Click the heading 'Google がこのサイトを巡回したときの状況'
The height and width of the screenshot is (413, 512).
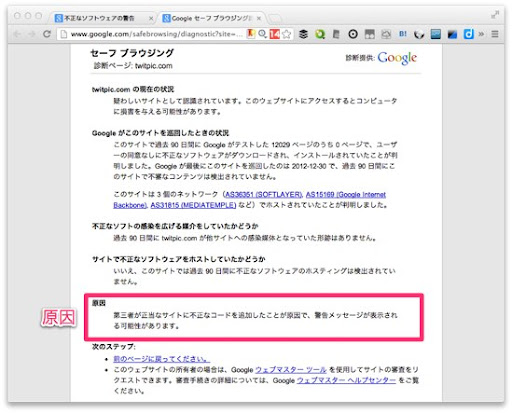[160, 133]
